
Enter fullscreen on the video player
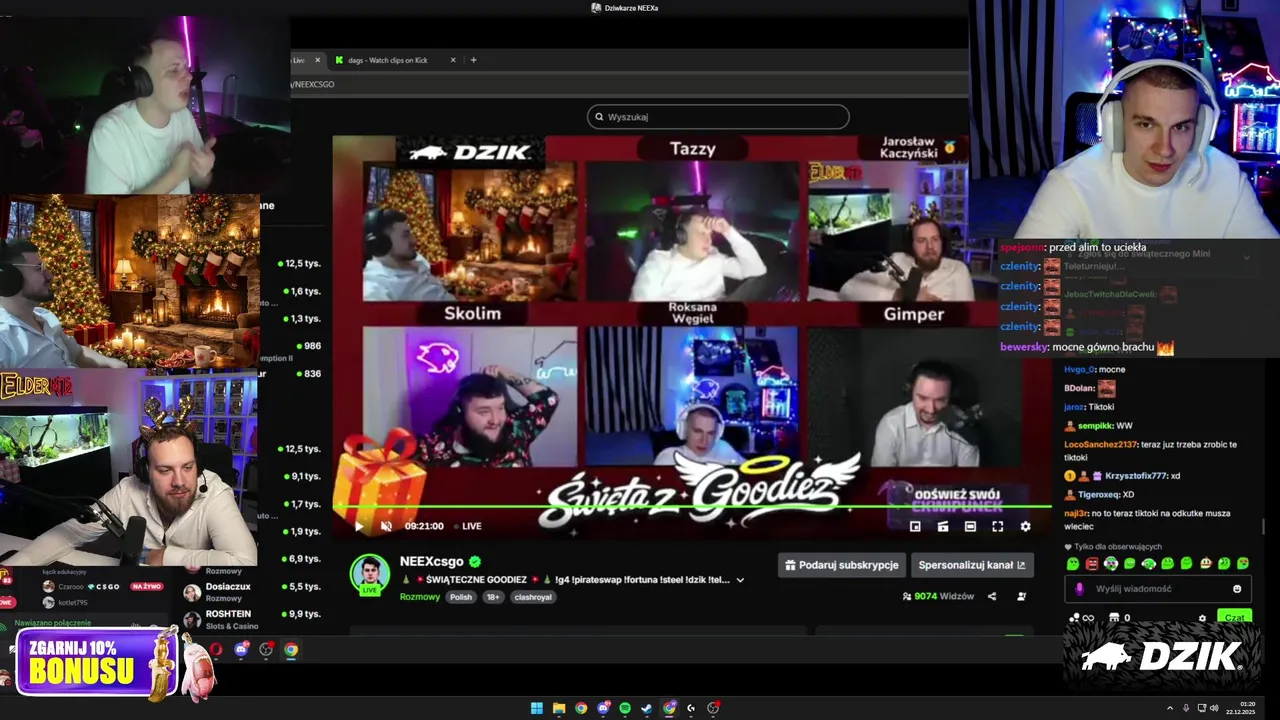tap(997, 526)
